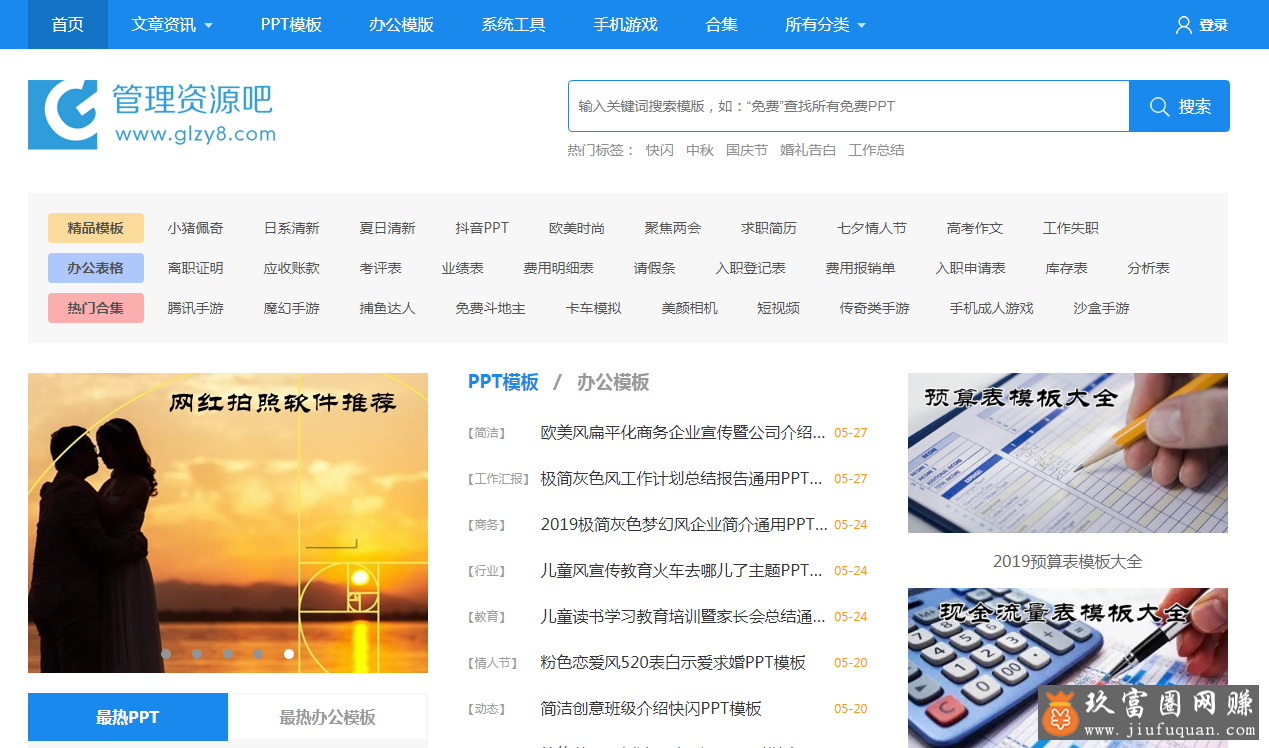Open the 捕鱼达人 link
The height and width of the screenshot is (748, 1269).
(x=387, y=308)
